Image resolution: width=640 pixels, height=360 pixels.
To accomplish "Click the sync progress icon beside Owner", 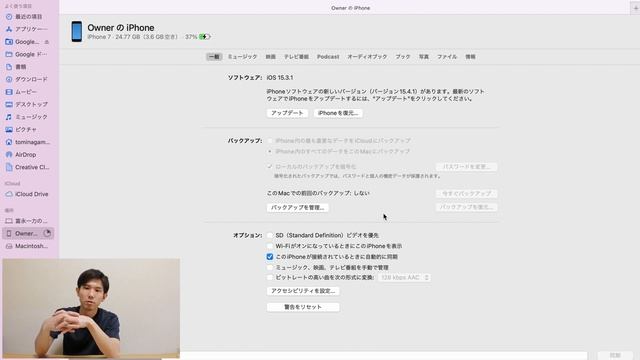I will coord(47,233).
